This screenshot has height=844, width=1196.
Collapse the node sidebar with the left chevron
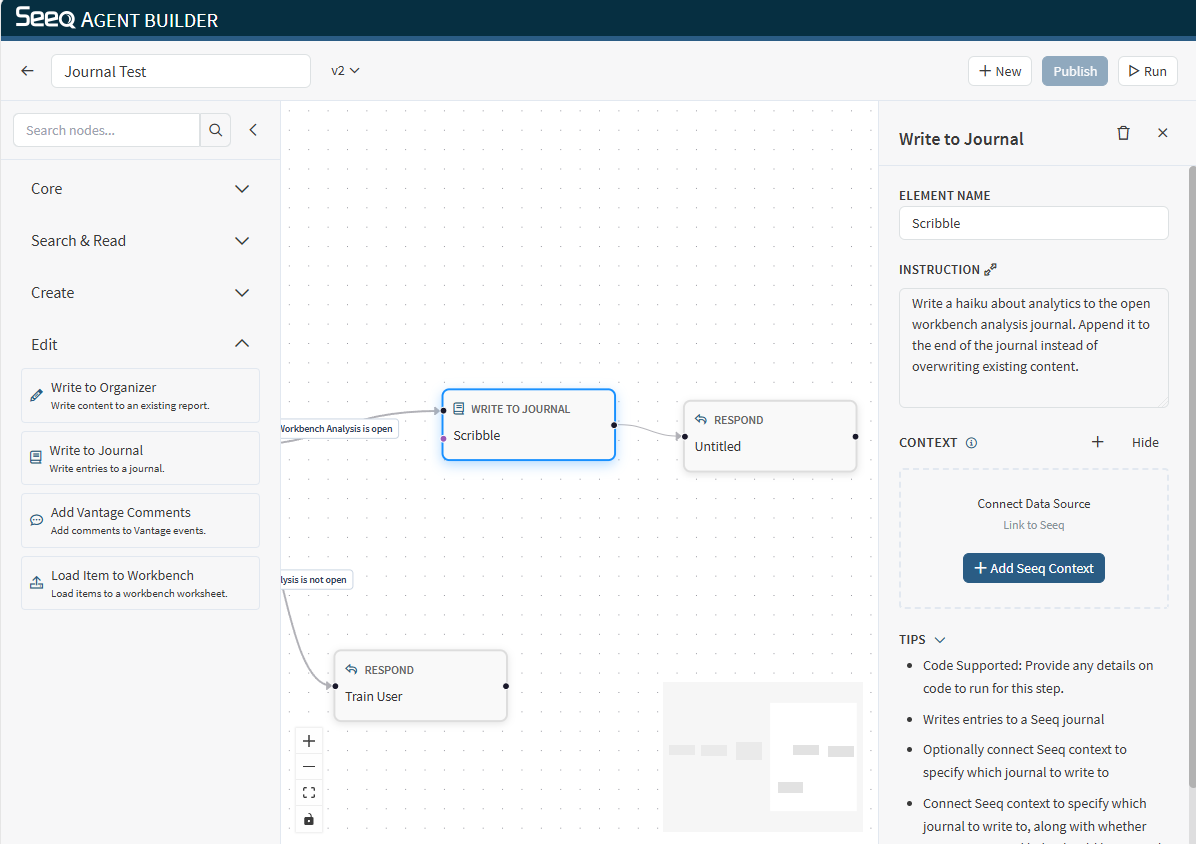253,130
